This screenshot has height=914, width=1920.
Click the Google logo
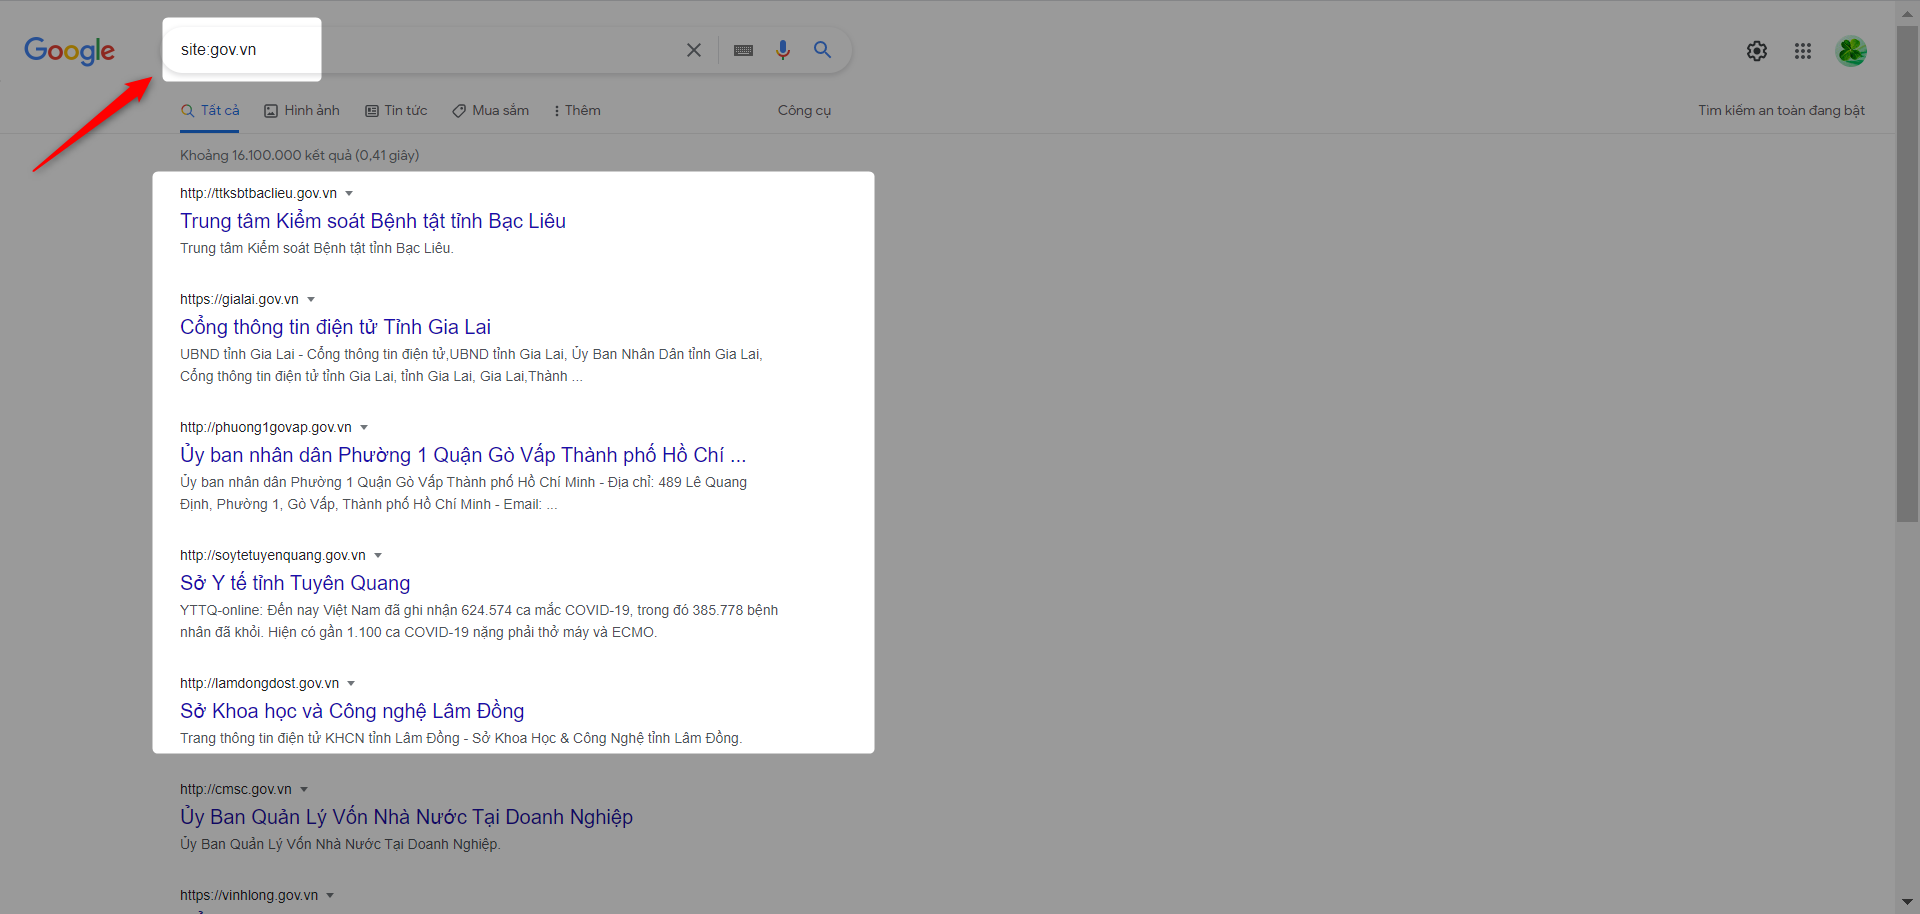(x=69, y=50)
